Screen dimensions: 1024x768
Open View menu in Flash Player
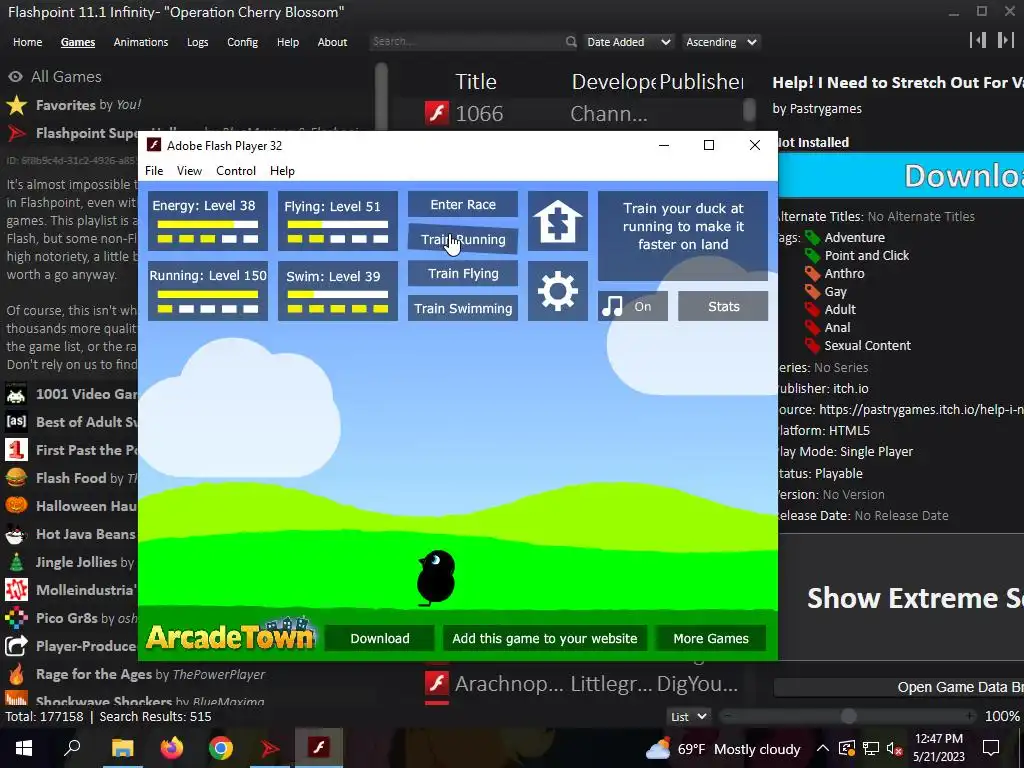point(189,170)
